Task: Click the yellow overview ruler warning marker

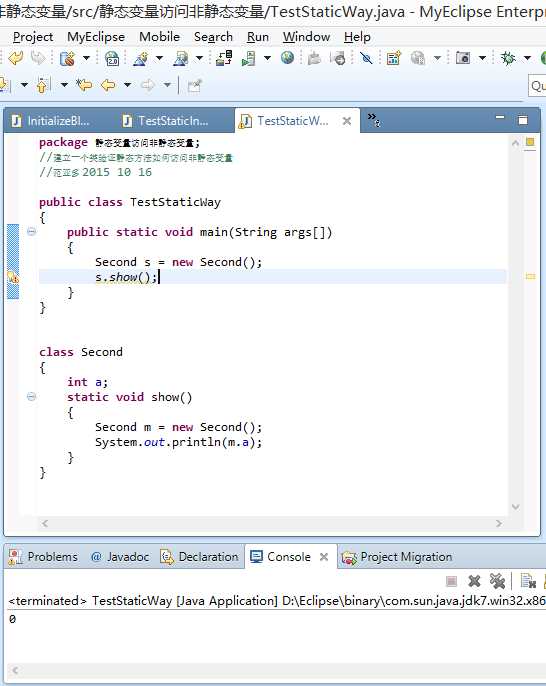Action: pos(530,276)
